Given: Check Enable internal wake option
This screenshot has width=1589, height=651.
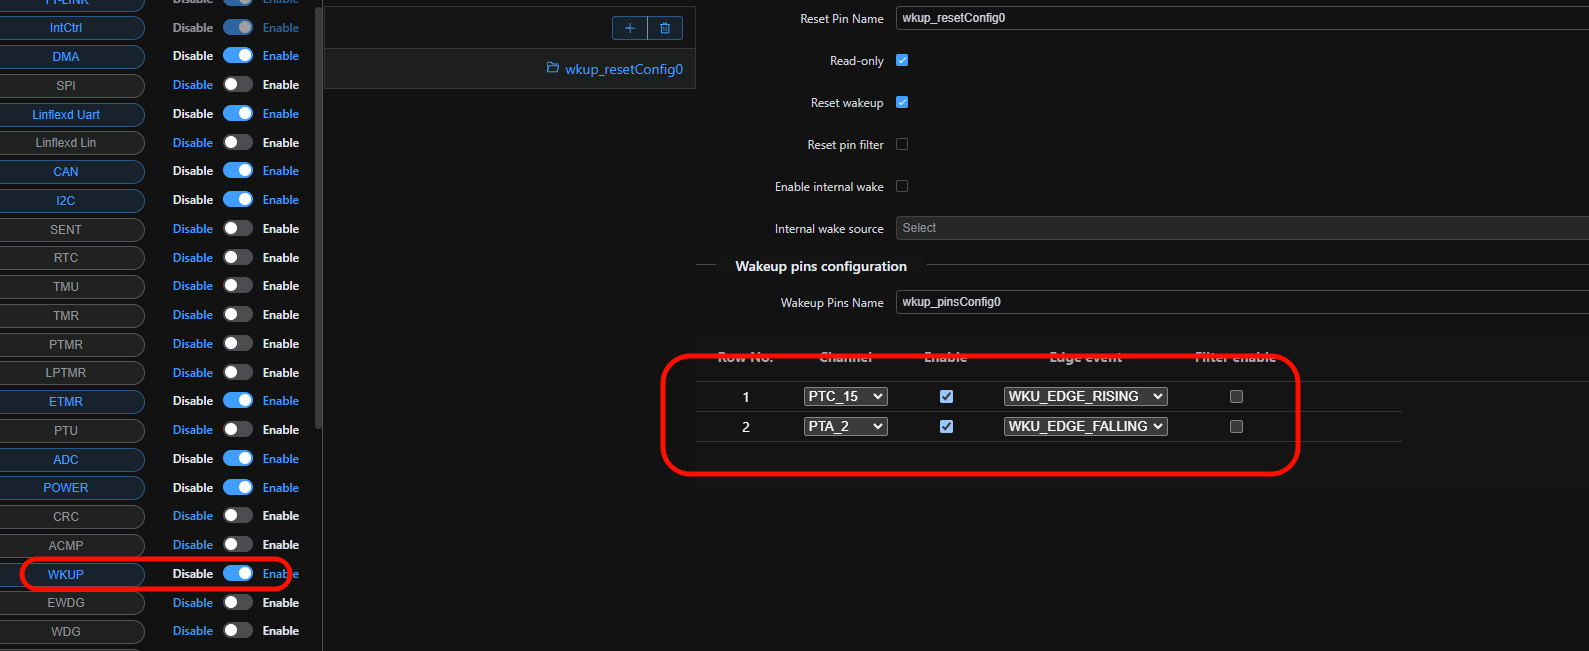Looking at the screenshot, I should (902, 187).
